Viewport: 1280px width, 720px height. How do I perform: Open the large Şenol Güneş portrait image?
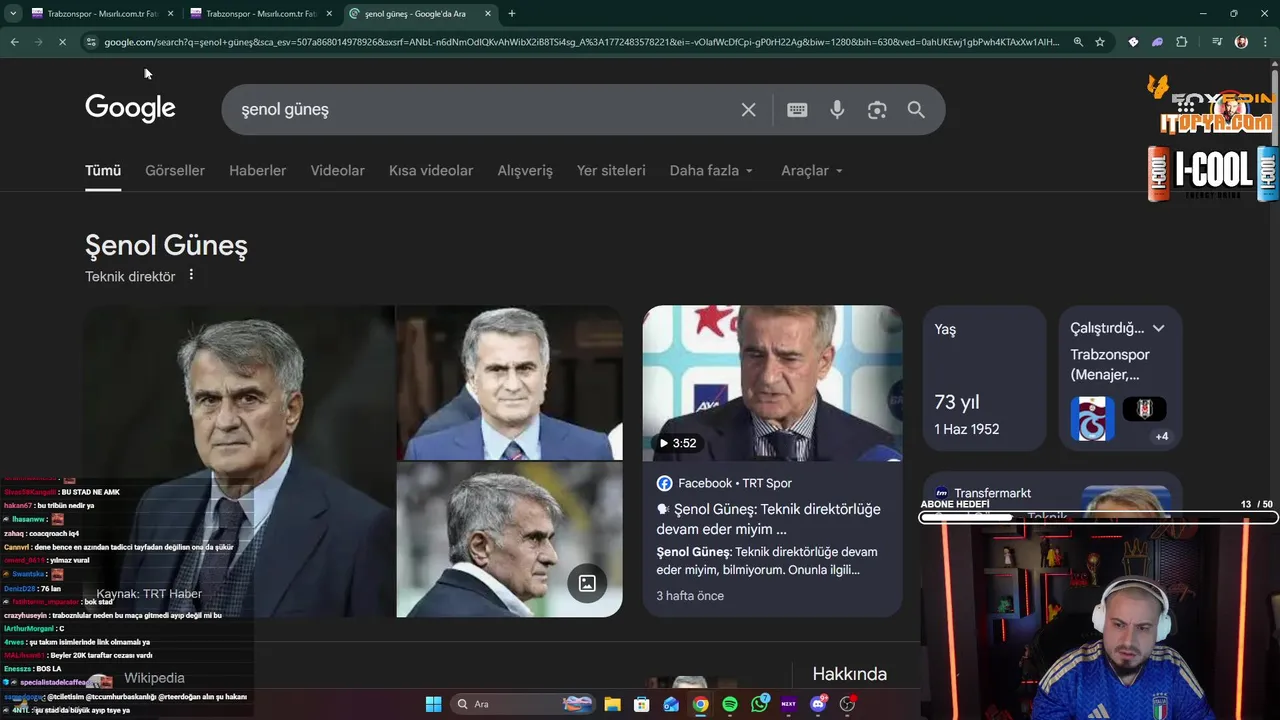coord(239,461)
